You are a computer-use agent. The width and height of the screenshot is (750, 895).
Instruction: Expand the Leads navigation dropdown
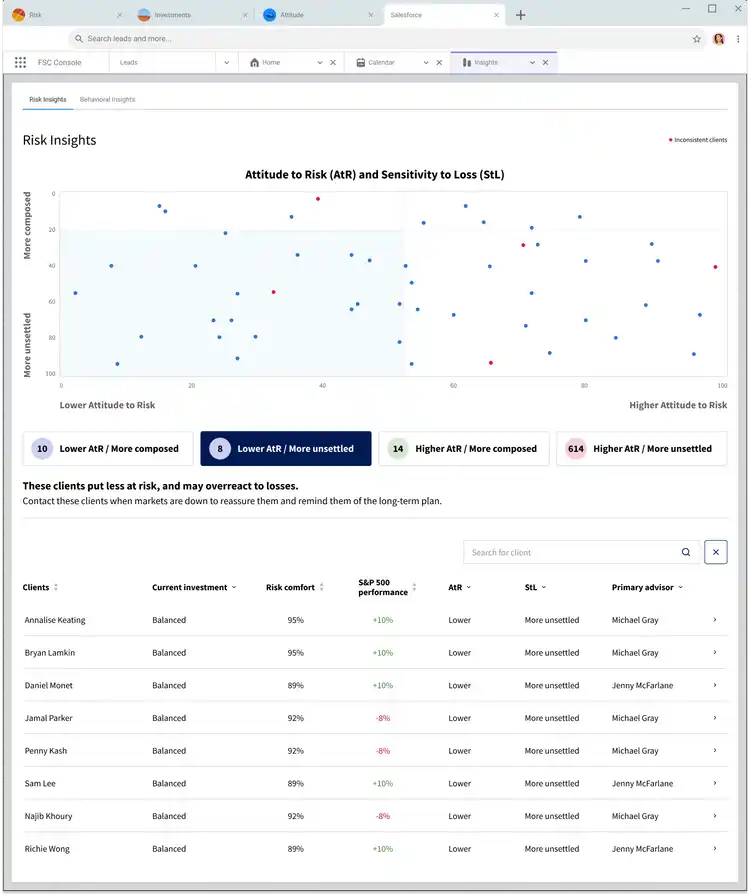click(227, 62)
